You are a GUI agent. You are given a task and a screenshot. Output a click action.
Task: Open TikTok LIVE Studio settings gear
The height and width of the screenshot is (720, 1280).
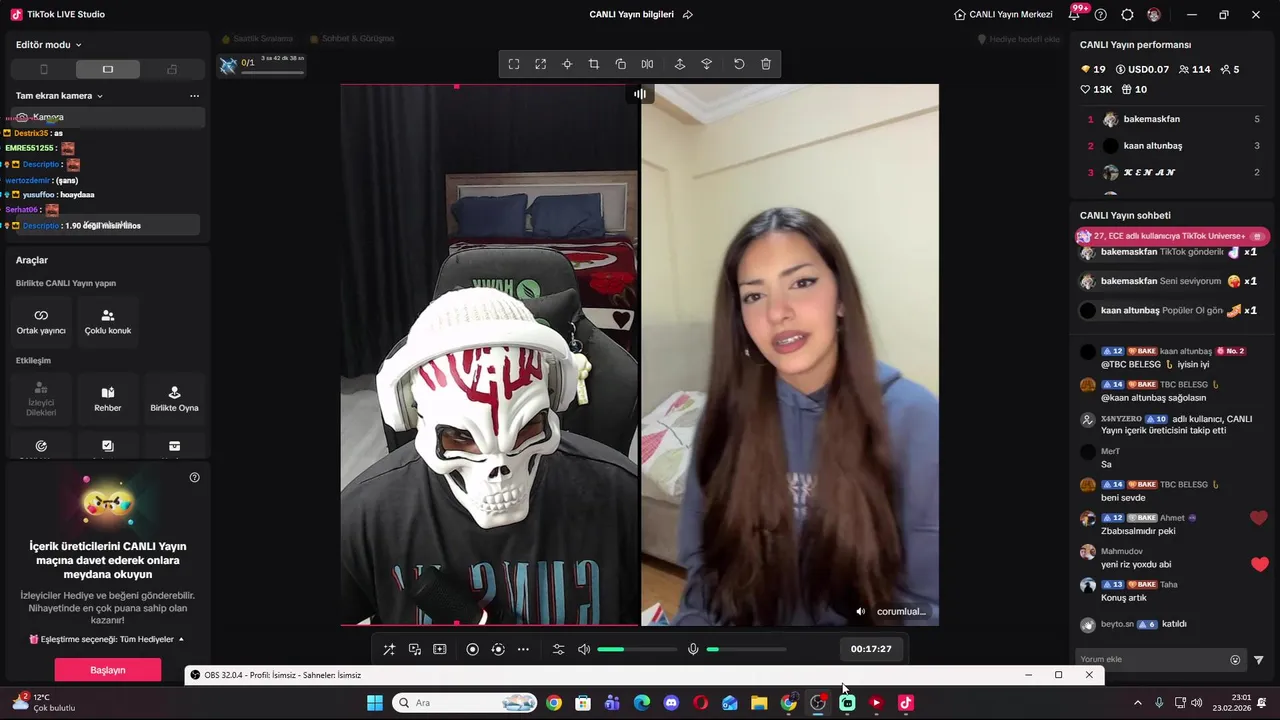tap(1127, 15)
